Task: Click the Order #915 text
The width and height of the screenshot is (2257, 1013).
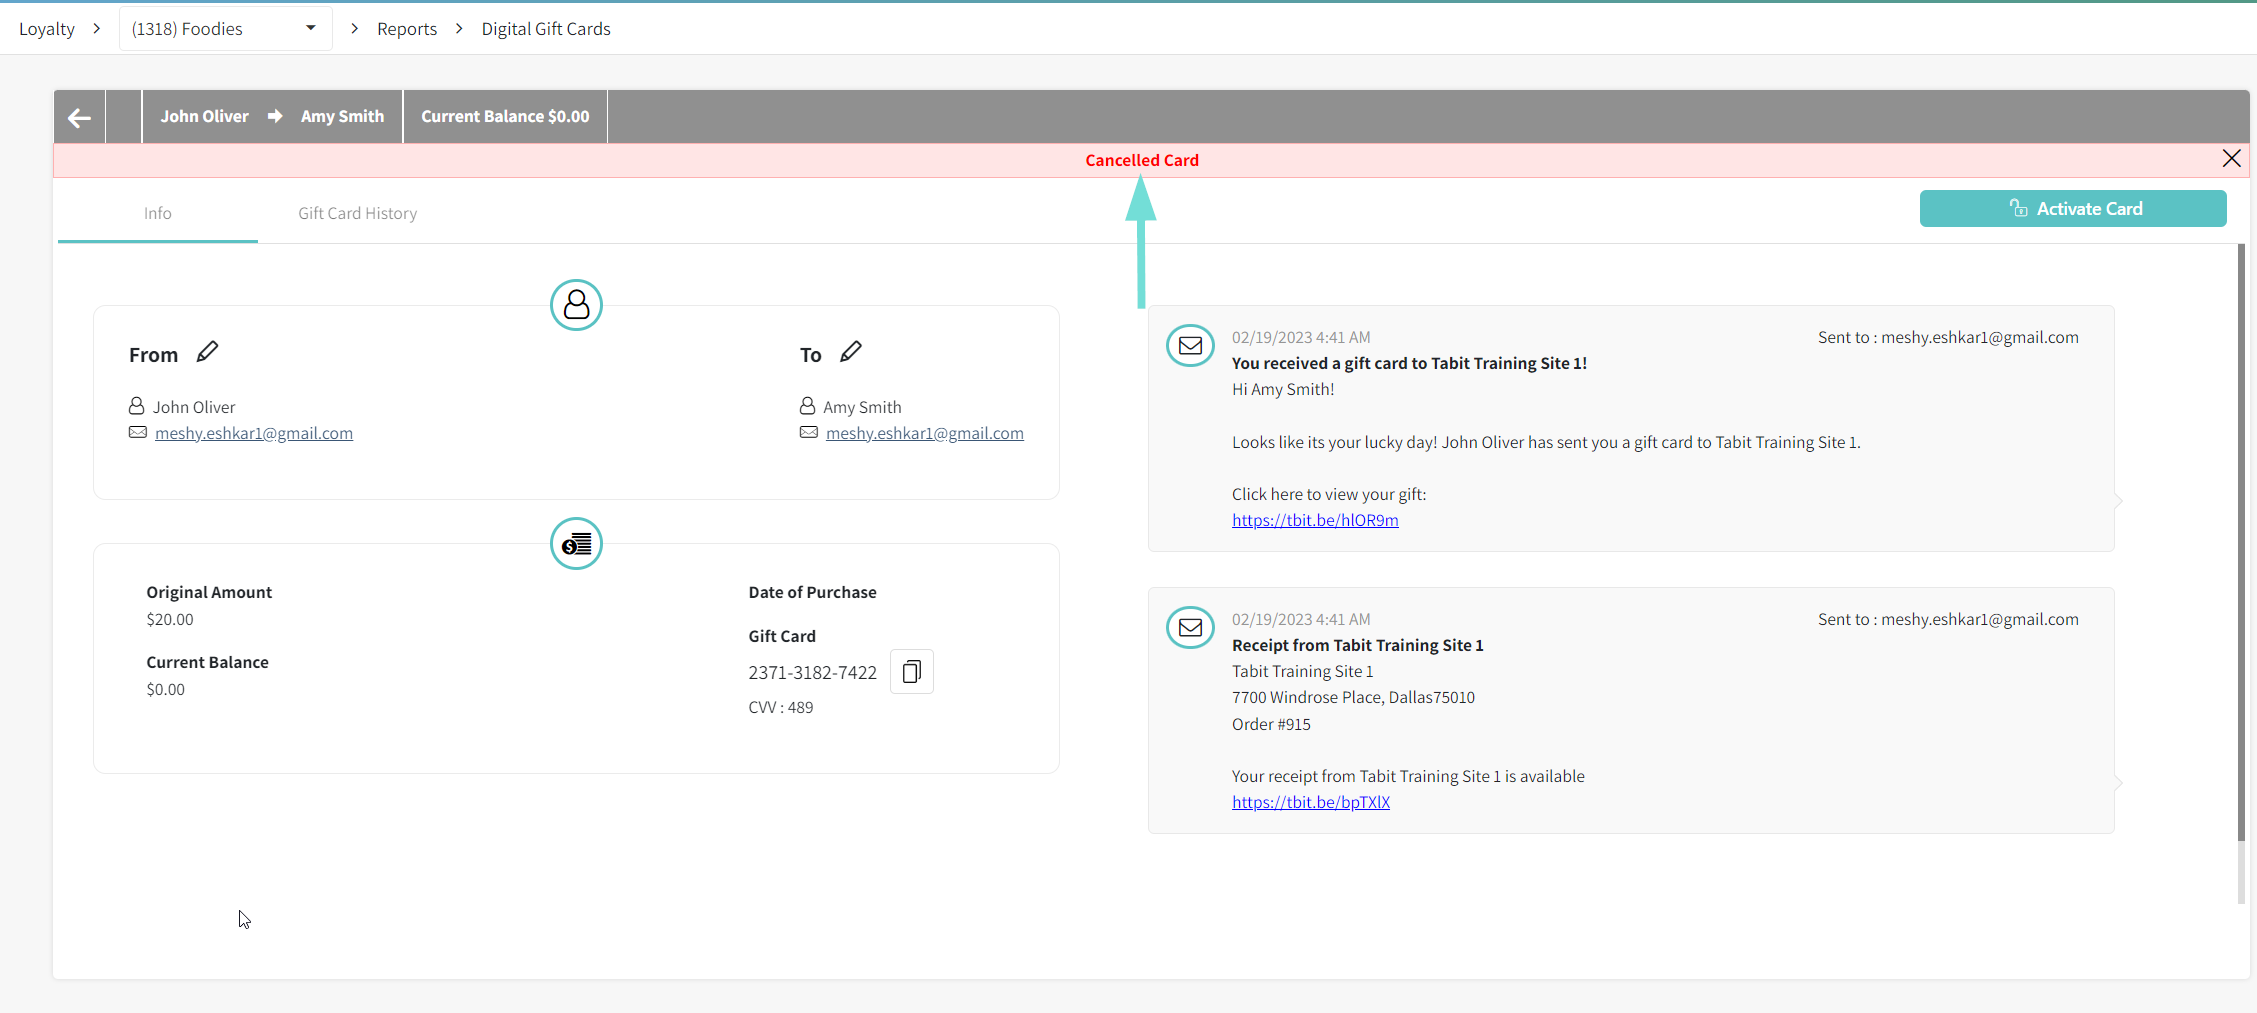Action: [x=1271, y=724]
